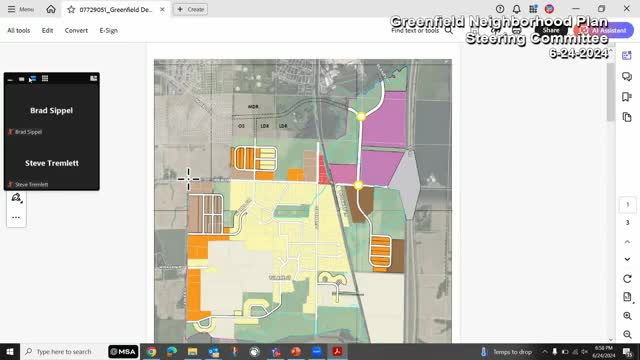Open the notifications bell

coord(516,9)
